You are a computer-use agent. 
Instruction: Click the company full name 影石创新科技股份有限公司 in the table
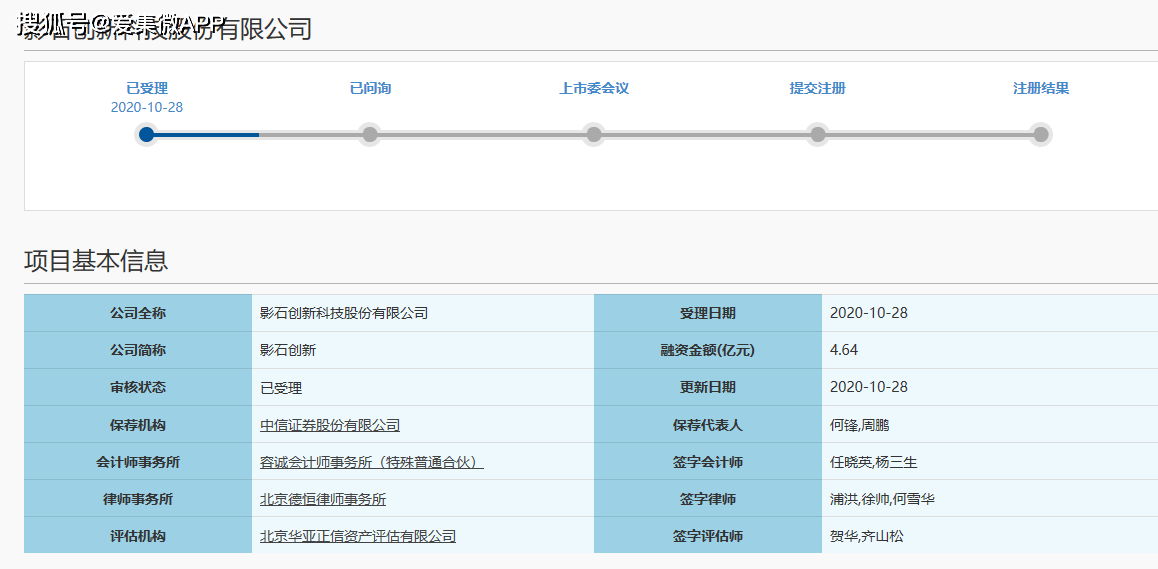(x=344, y=313)
